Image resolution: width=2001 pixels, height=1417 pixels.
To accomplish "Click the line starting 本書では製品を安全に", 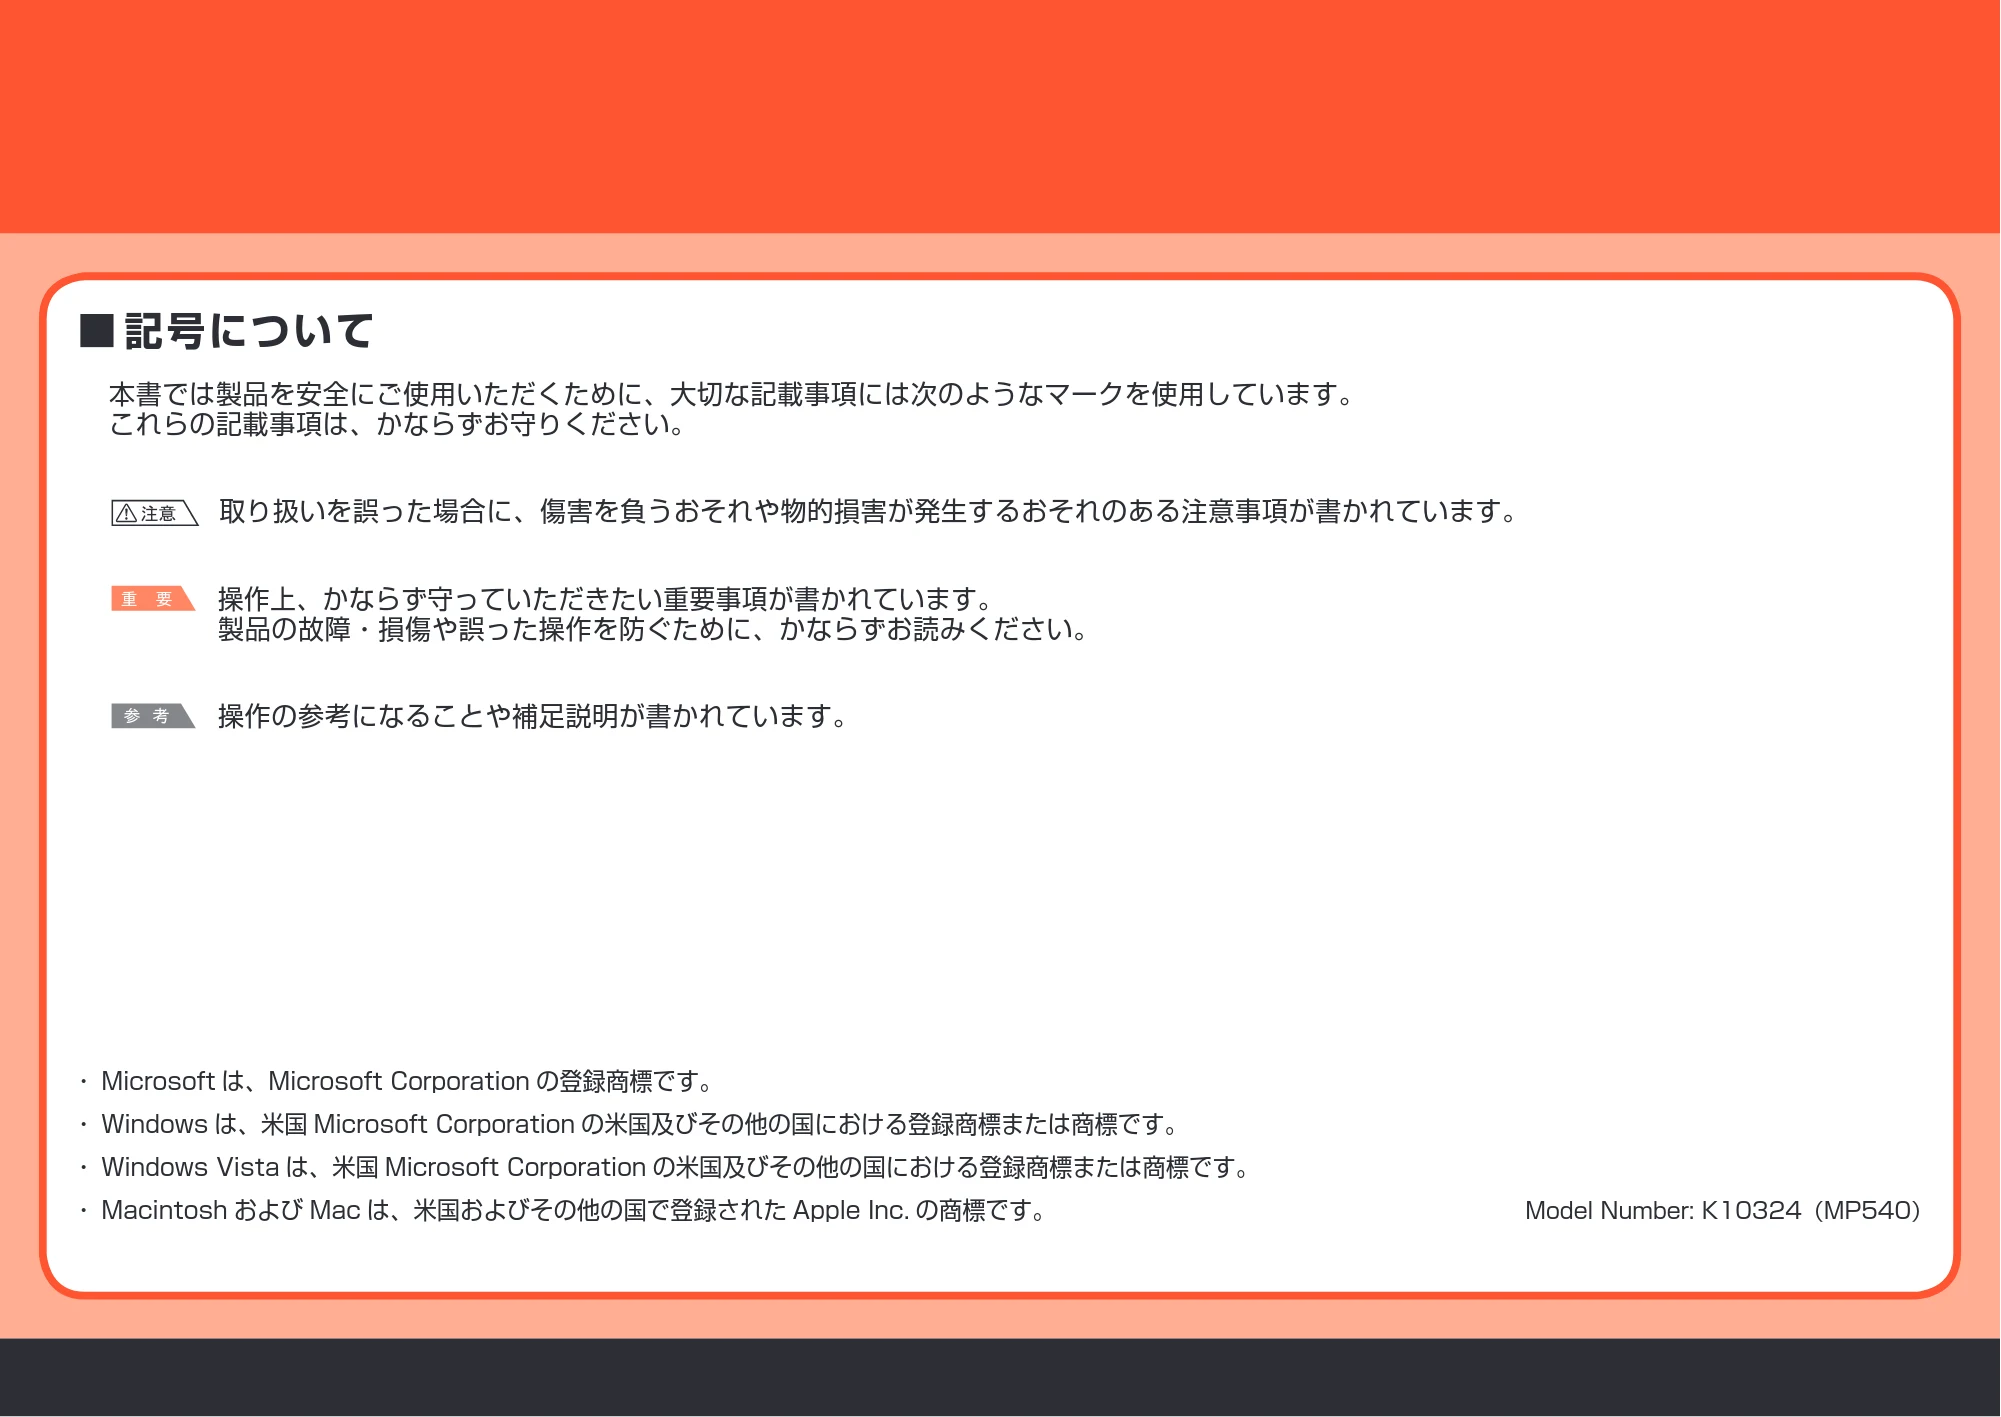I will (x=732, y=394).
